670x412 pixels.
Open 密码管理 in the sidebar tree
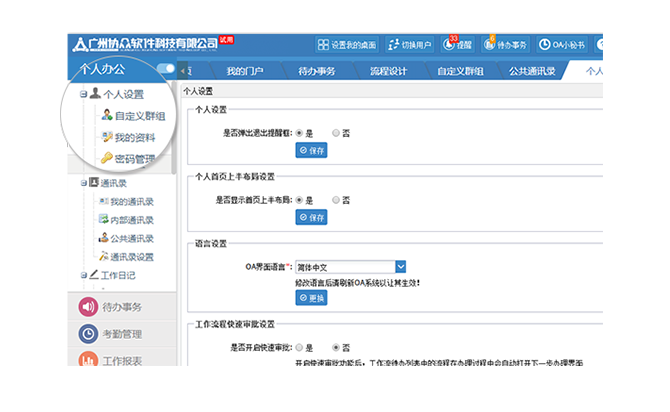(x=133, y=158)
